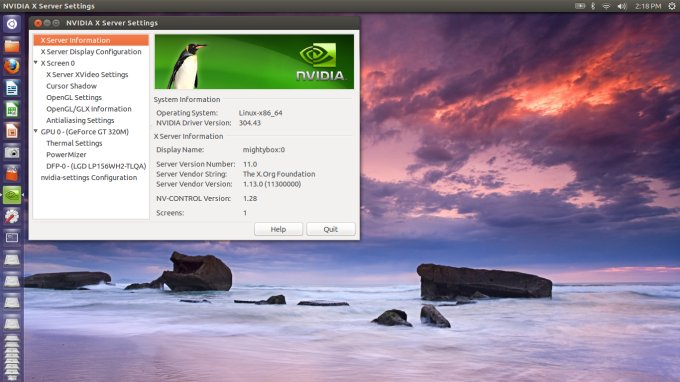Open Antialiasing Settings
The width and height of the screenshot is (680, 382).
pos(80,120)
